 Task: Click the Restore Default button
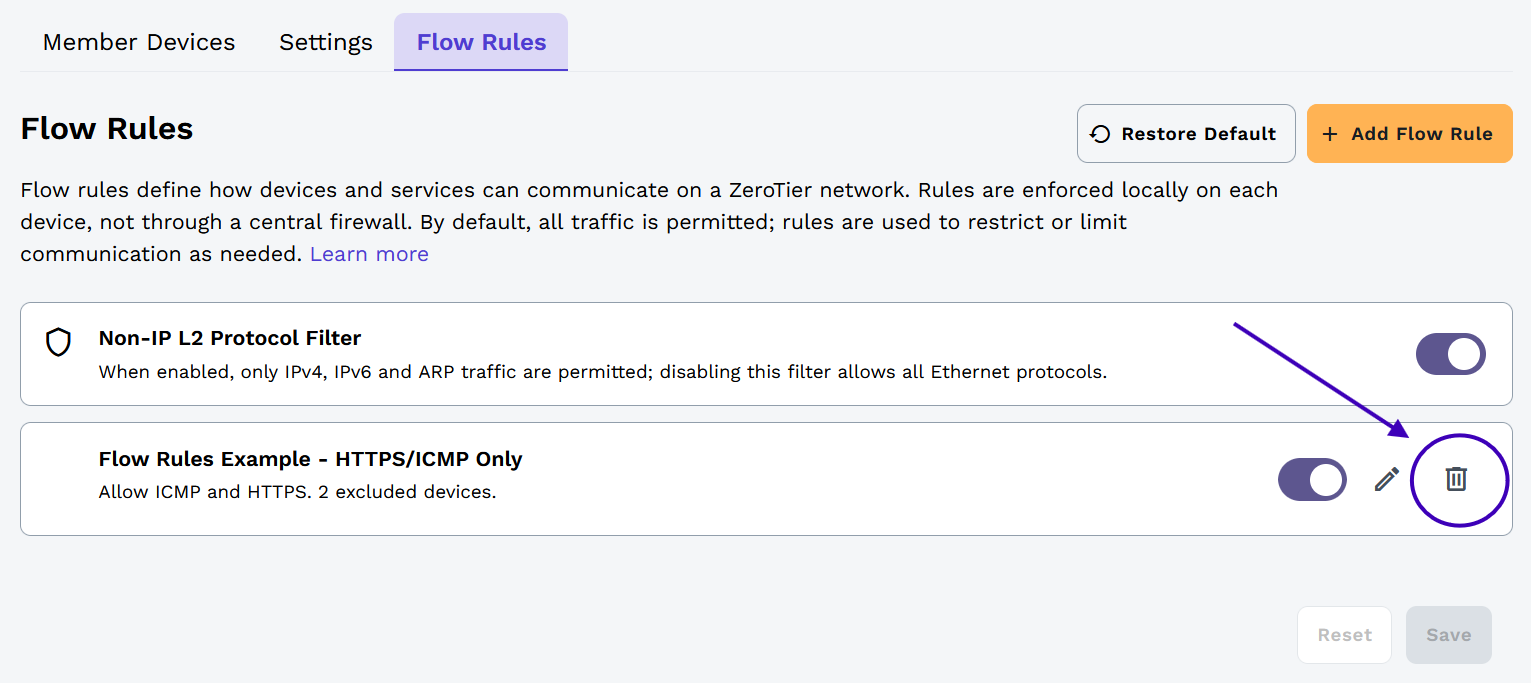pos(1185,133)
